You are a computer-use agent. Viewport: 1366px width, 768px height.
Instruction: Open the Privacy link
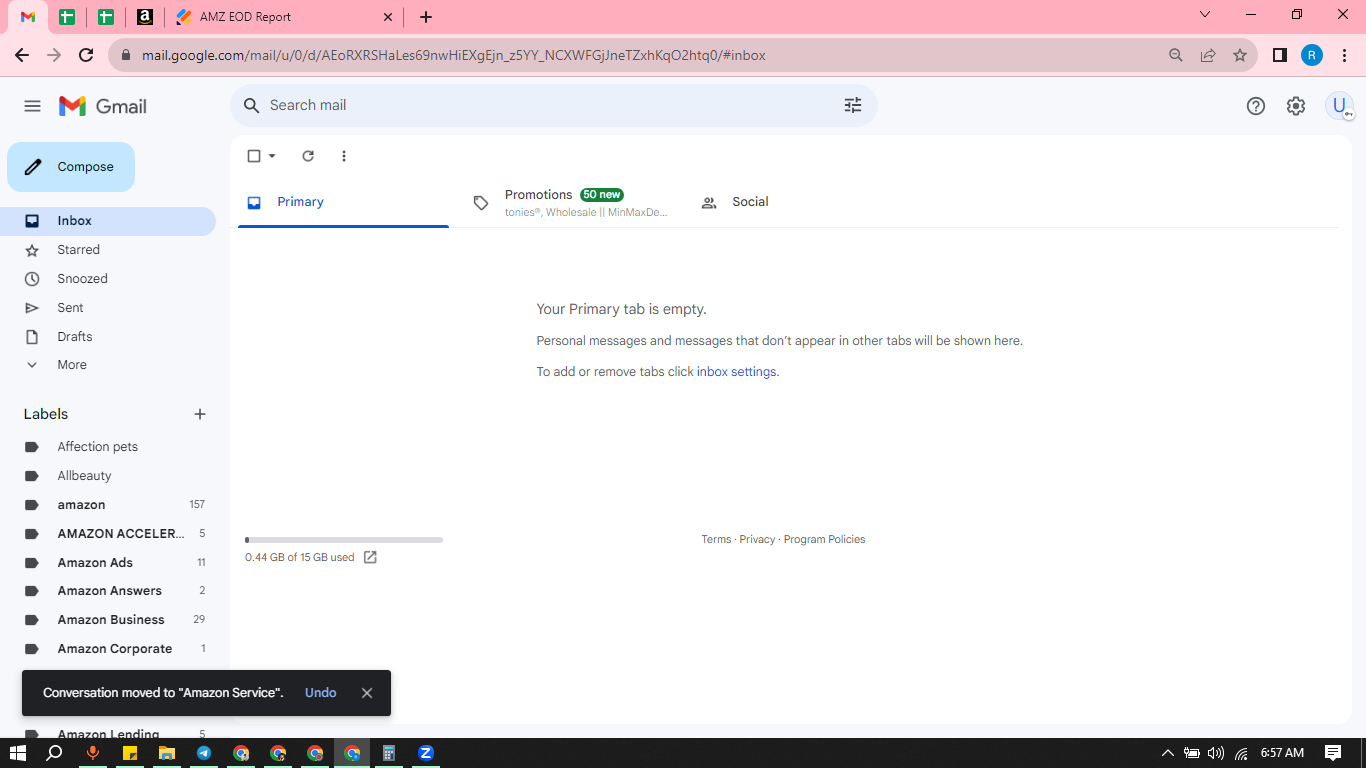click(x=757, y=539)
